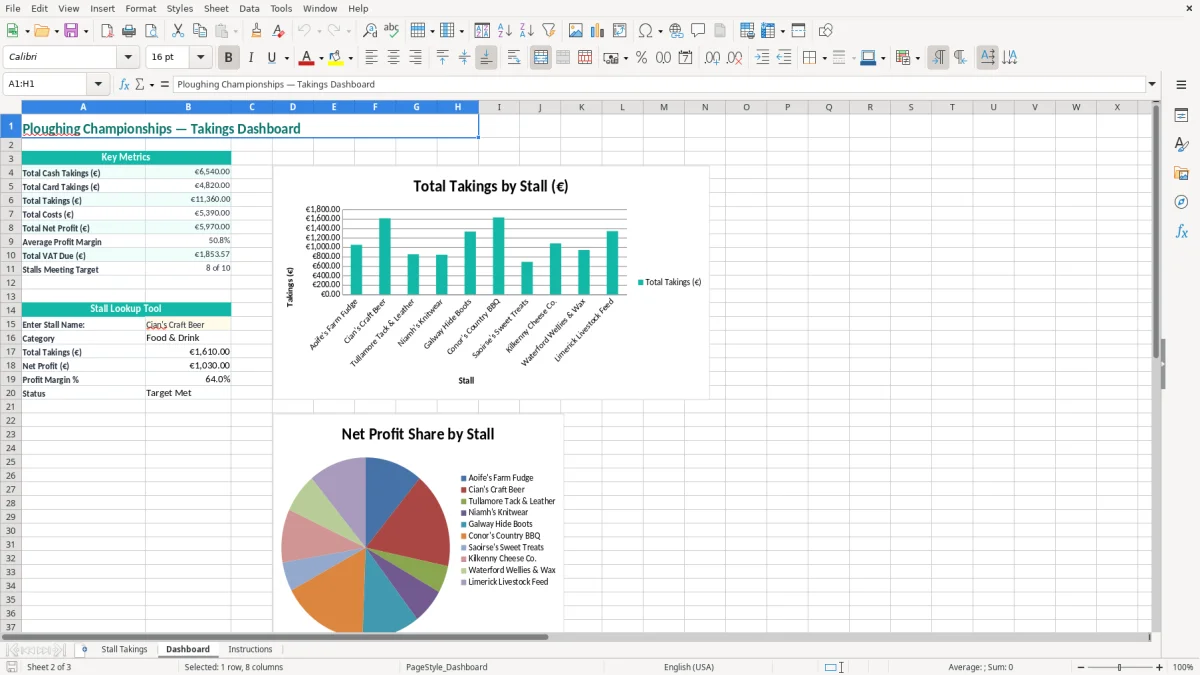The height and width of the screenshot is (675, 1200).
Task: Open the Sheet menu
Action: click(216, 8)
